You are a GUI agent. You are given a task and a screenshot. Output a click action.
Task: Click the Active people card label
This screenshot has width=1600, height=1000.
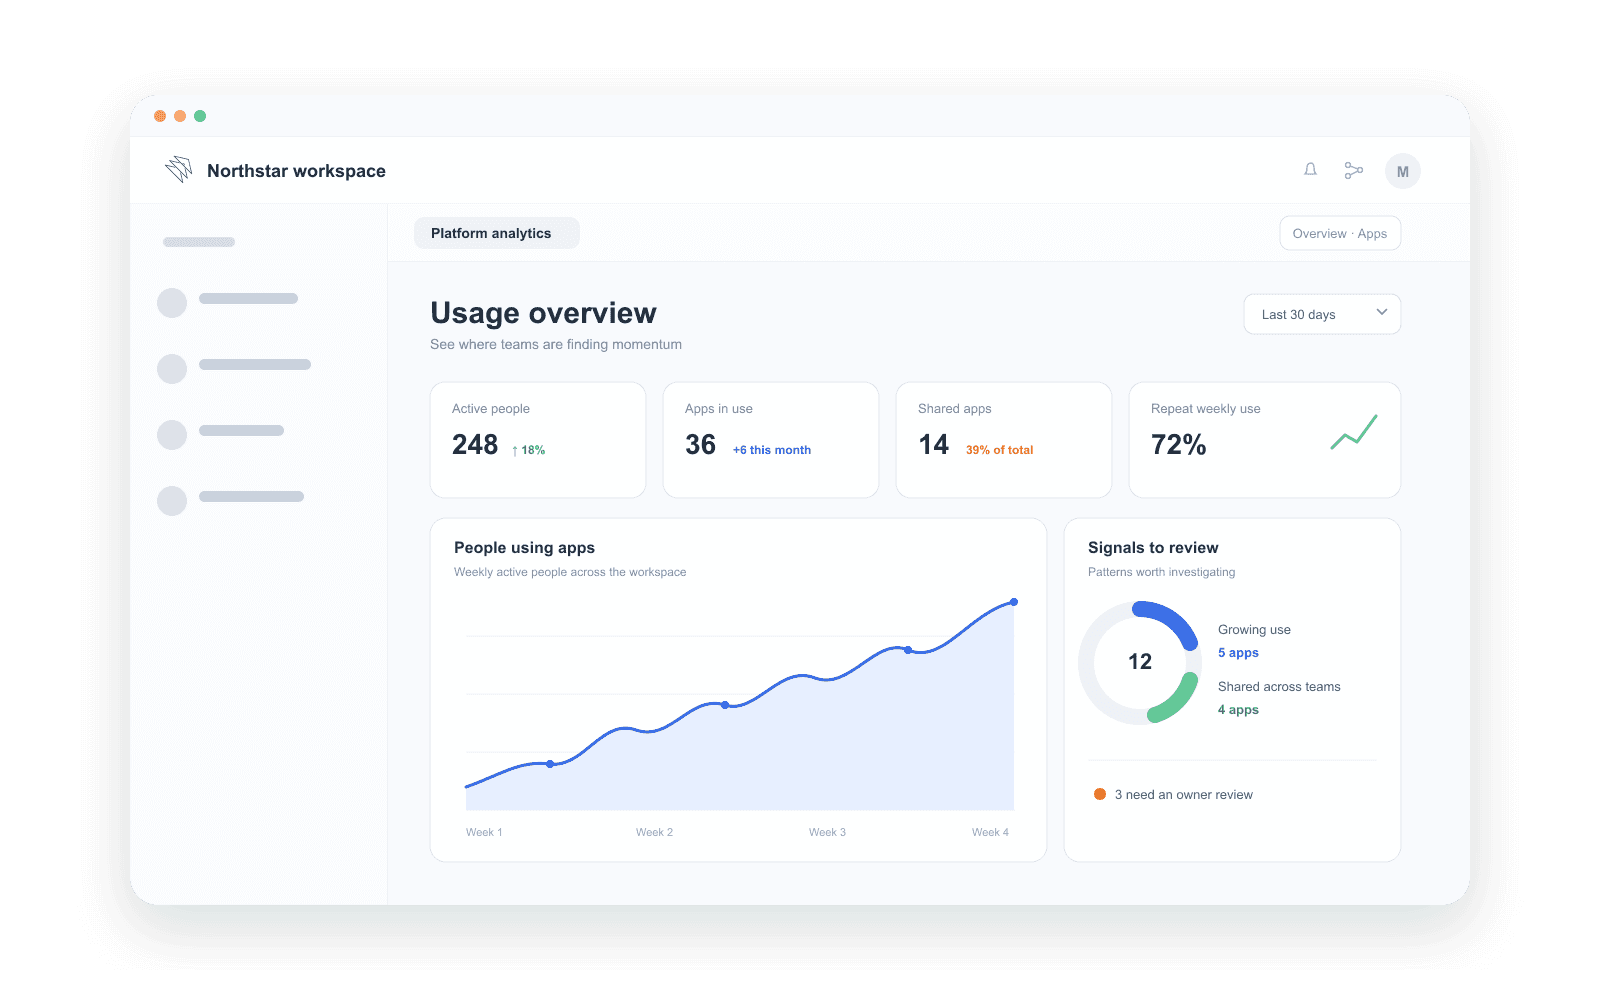pos(491,409)
